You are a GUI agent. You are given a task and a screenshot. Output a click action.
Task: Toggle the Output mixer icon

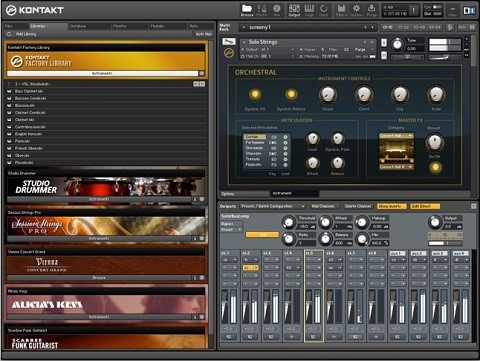[294, 10]
